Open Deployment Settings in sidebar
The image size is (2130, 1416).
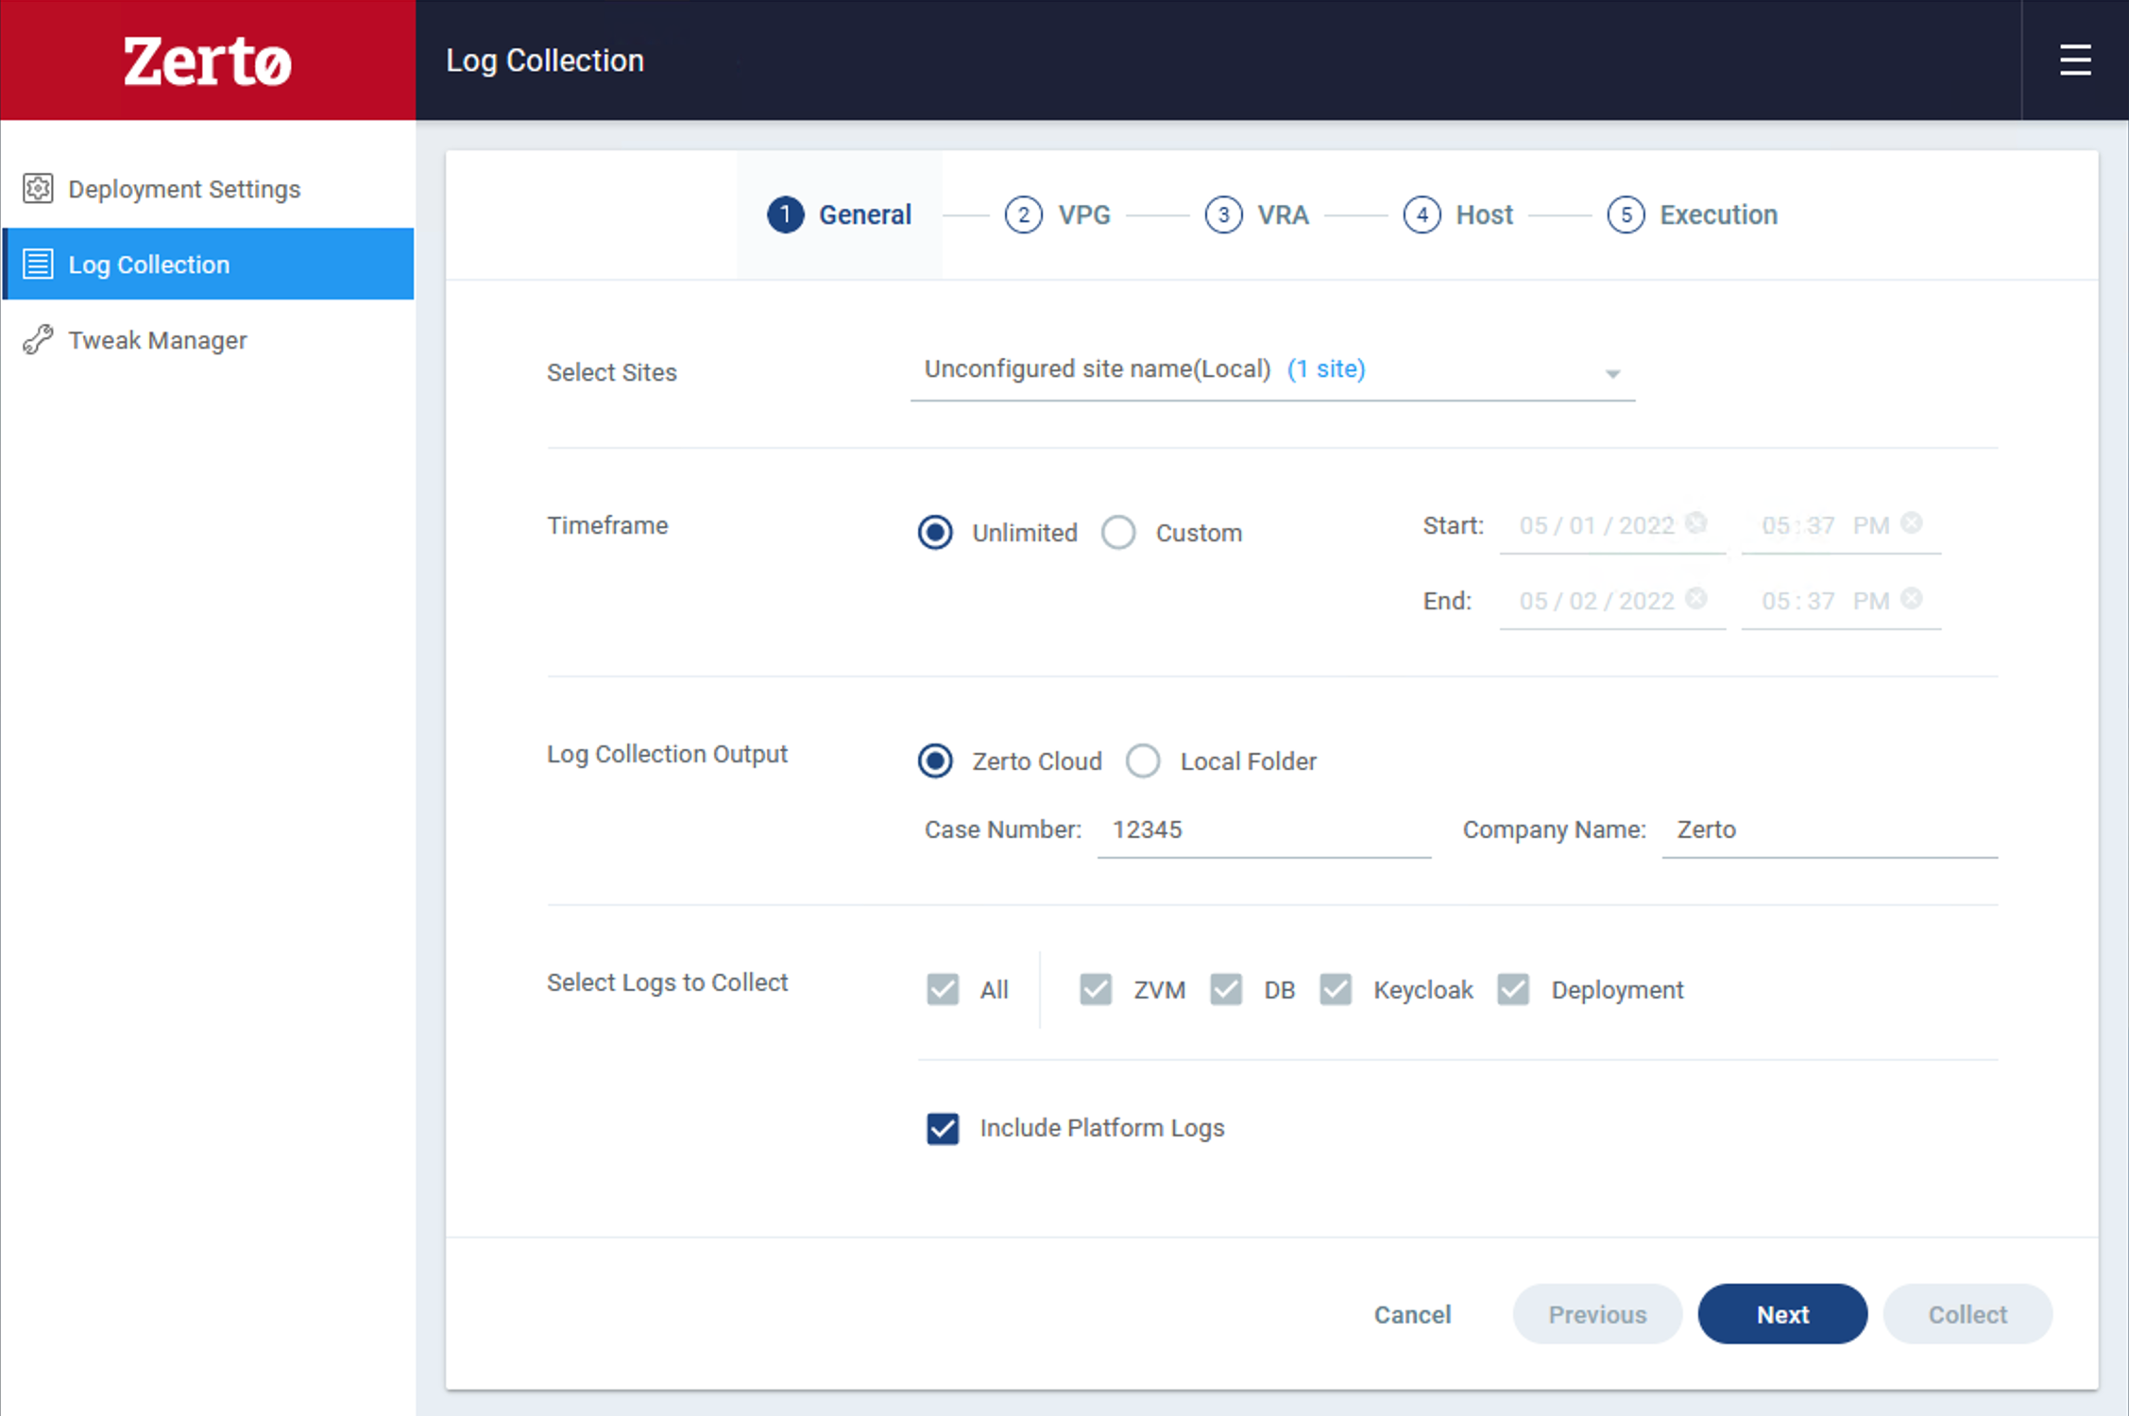click(x=208, y=189)
